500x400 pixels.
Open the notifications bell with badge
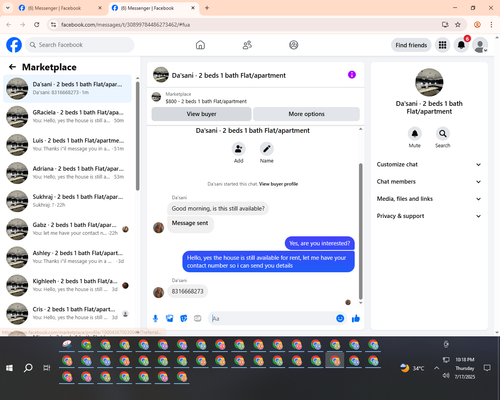[x=461, y=45]
